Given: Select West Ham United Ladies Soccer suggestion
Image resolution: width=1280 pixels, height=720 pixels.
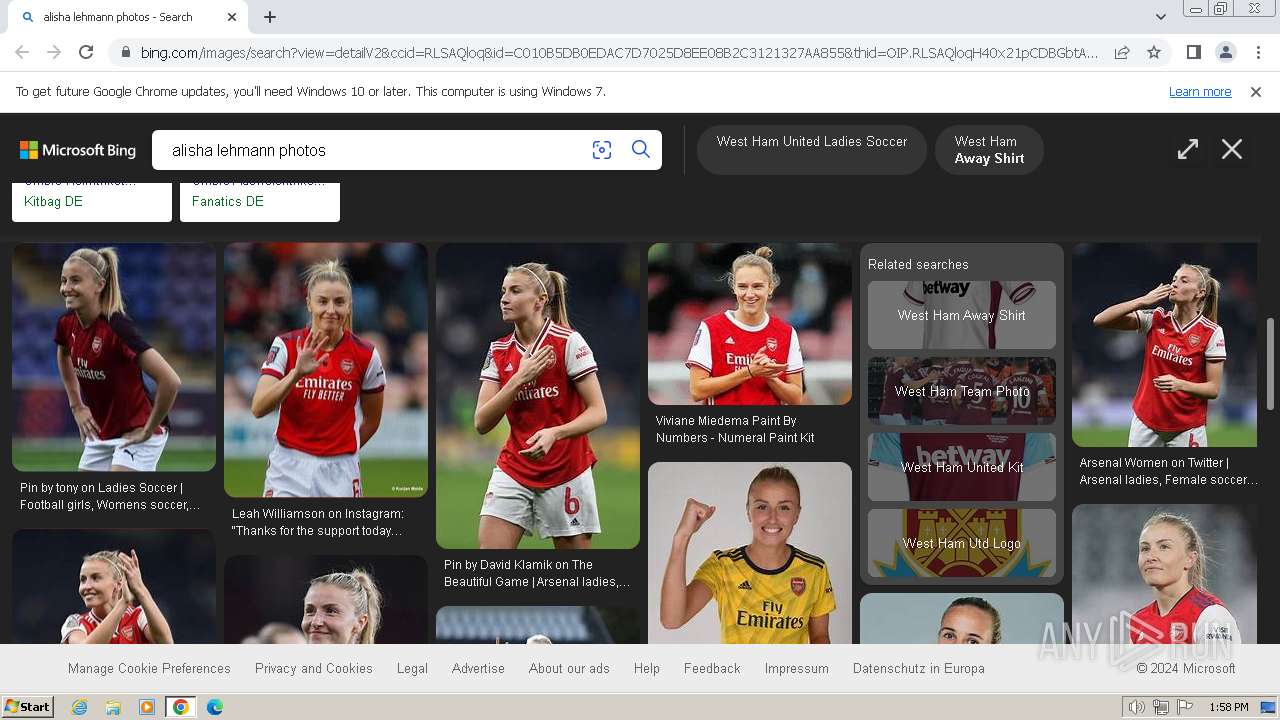Looking at the screenshot, I should (812, 150).
